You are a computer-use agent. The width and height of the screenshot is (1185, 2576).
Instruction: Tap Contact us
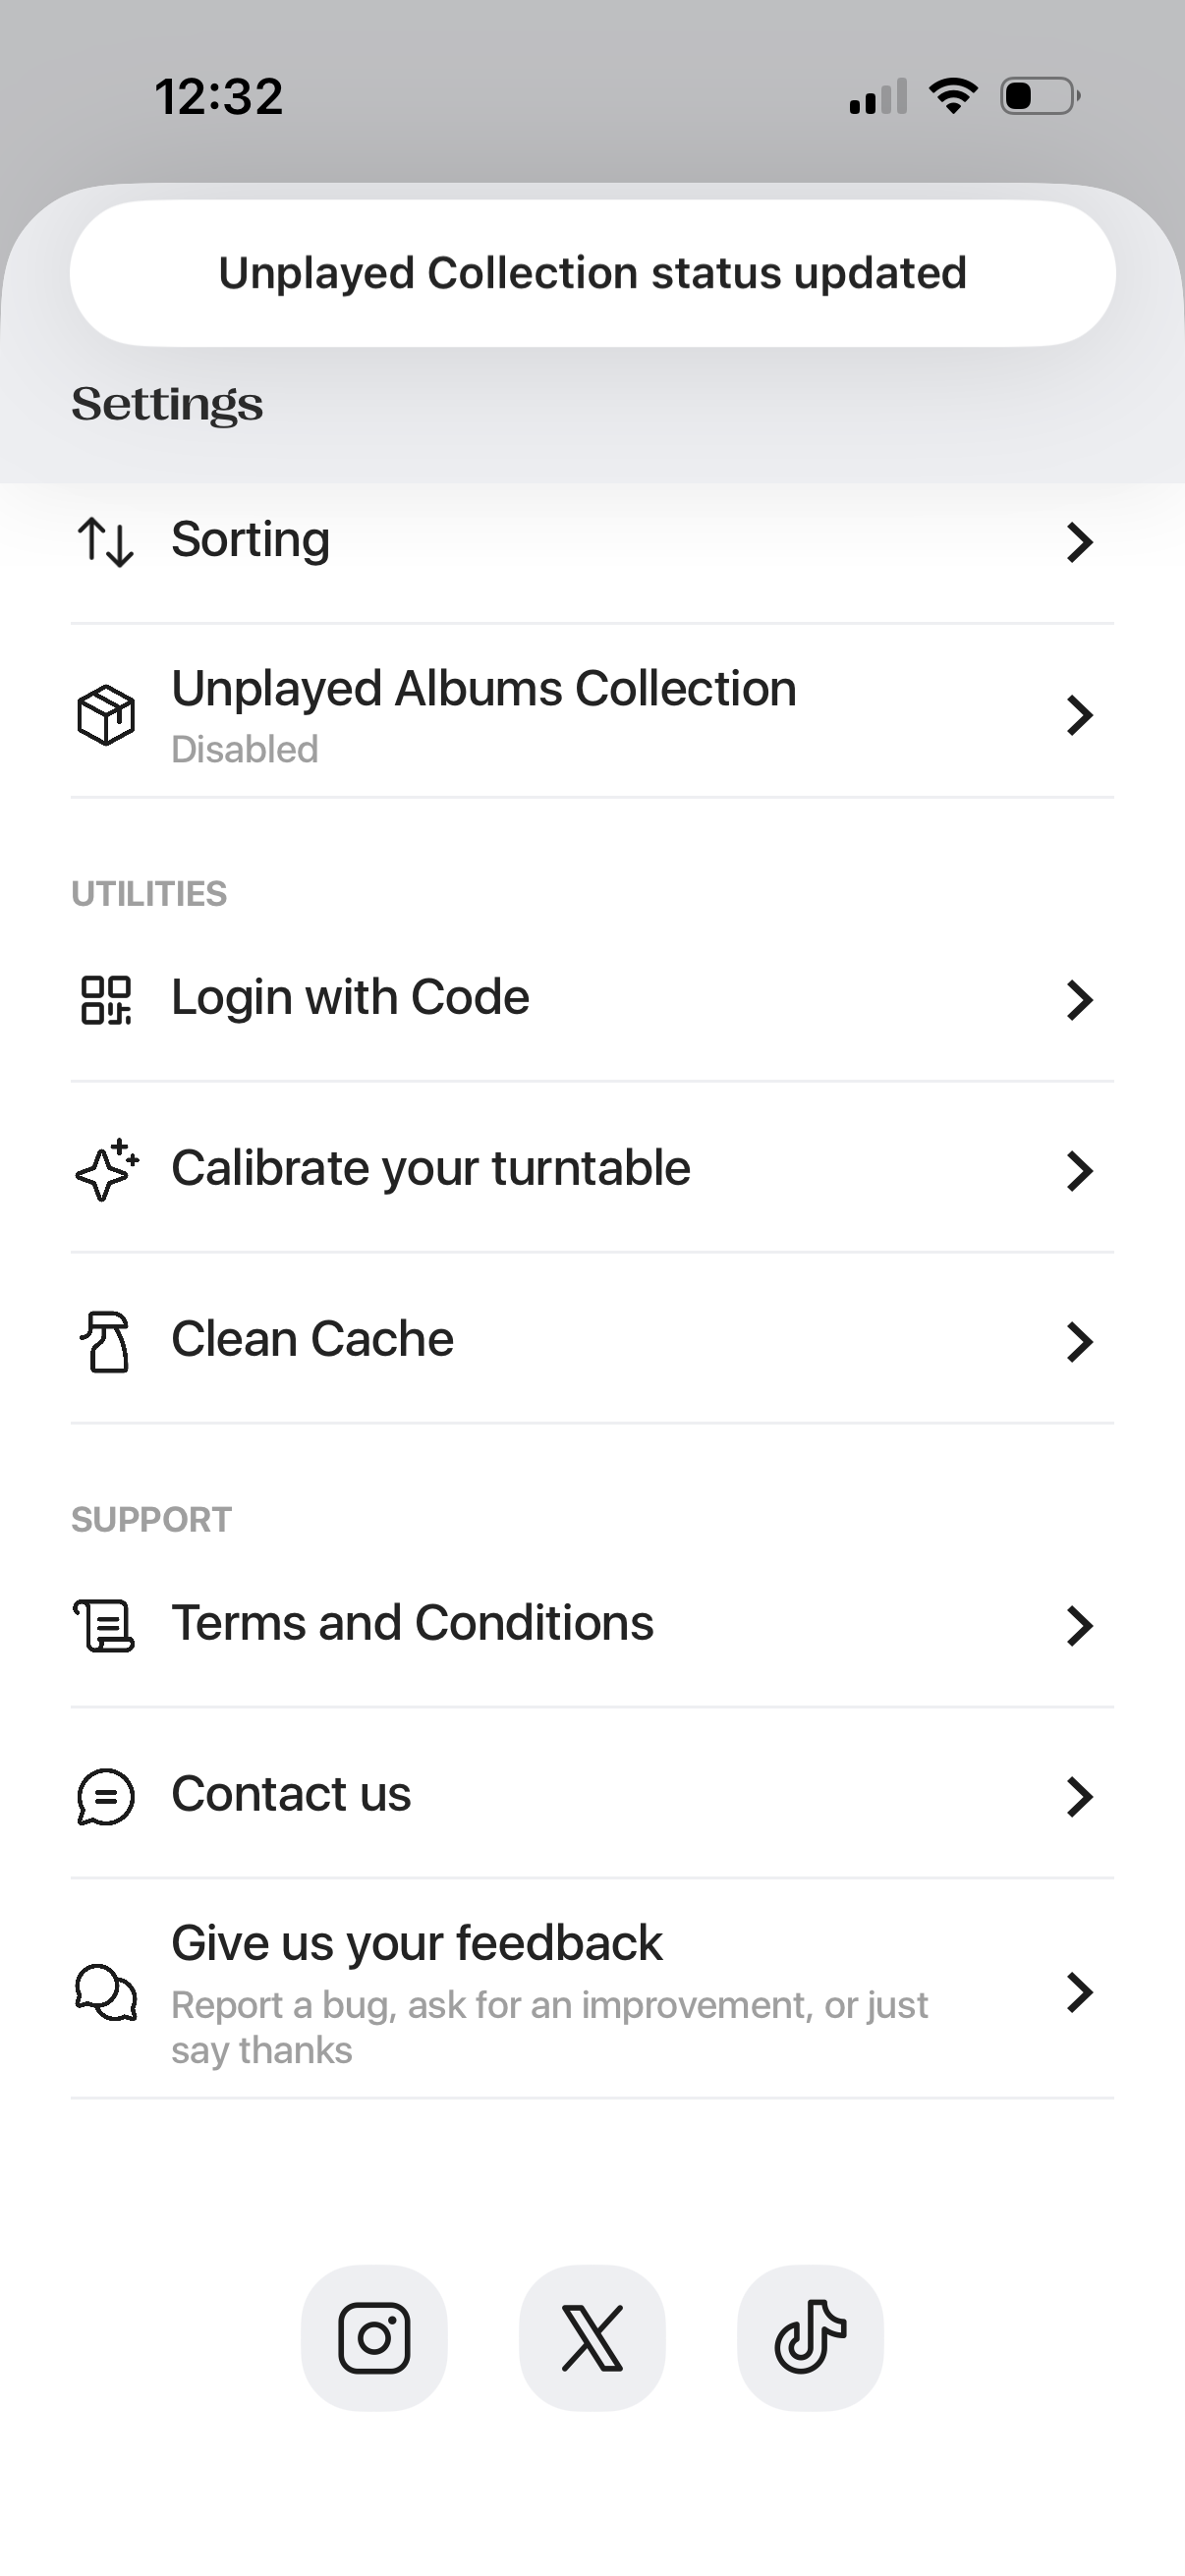click(x=291, y=1794)
